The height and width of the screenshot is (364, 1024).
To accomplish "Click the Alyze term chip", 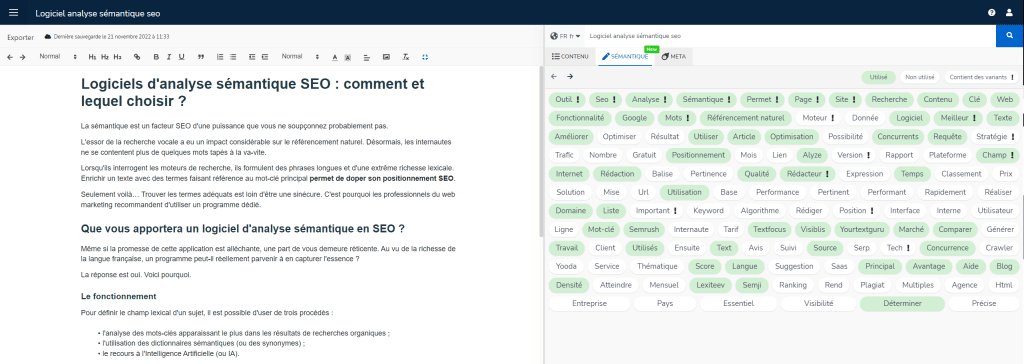I will (x=812, y=155).
